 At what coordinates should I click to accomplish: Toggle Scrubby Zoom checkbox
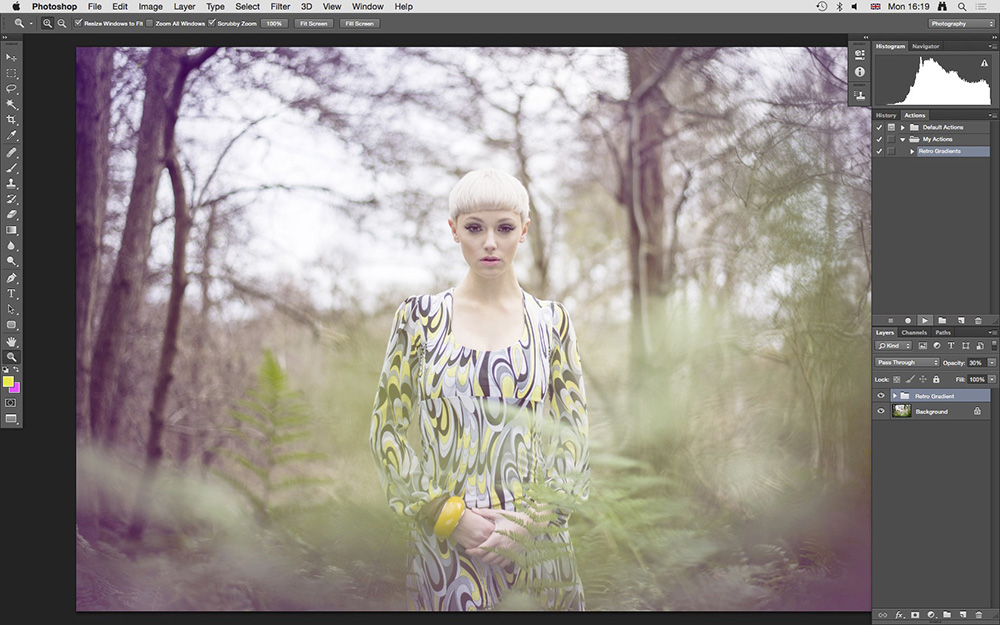click(212, 23)
